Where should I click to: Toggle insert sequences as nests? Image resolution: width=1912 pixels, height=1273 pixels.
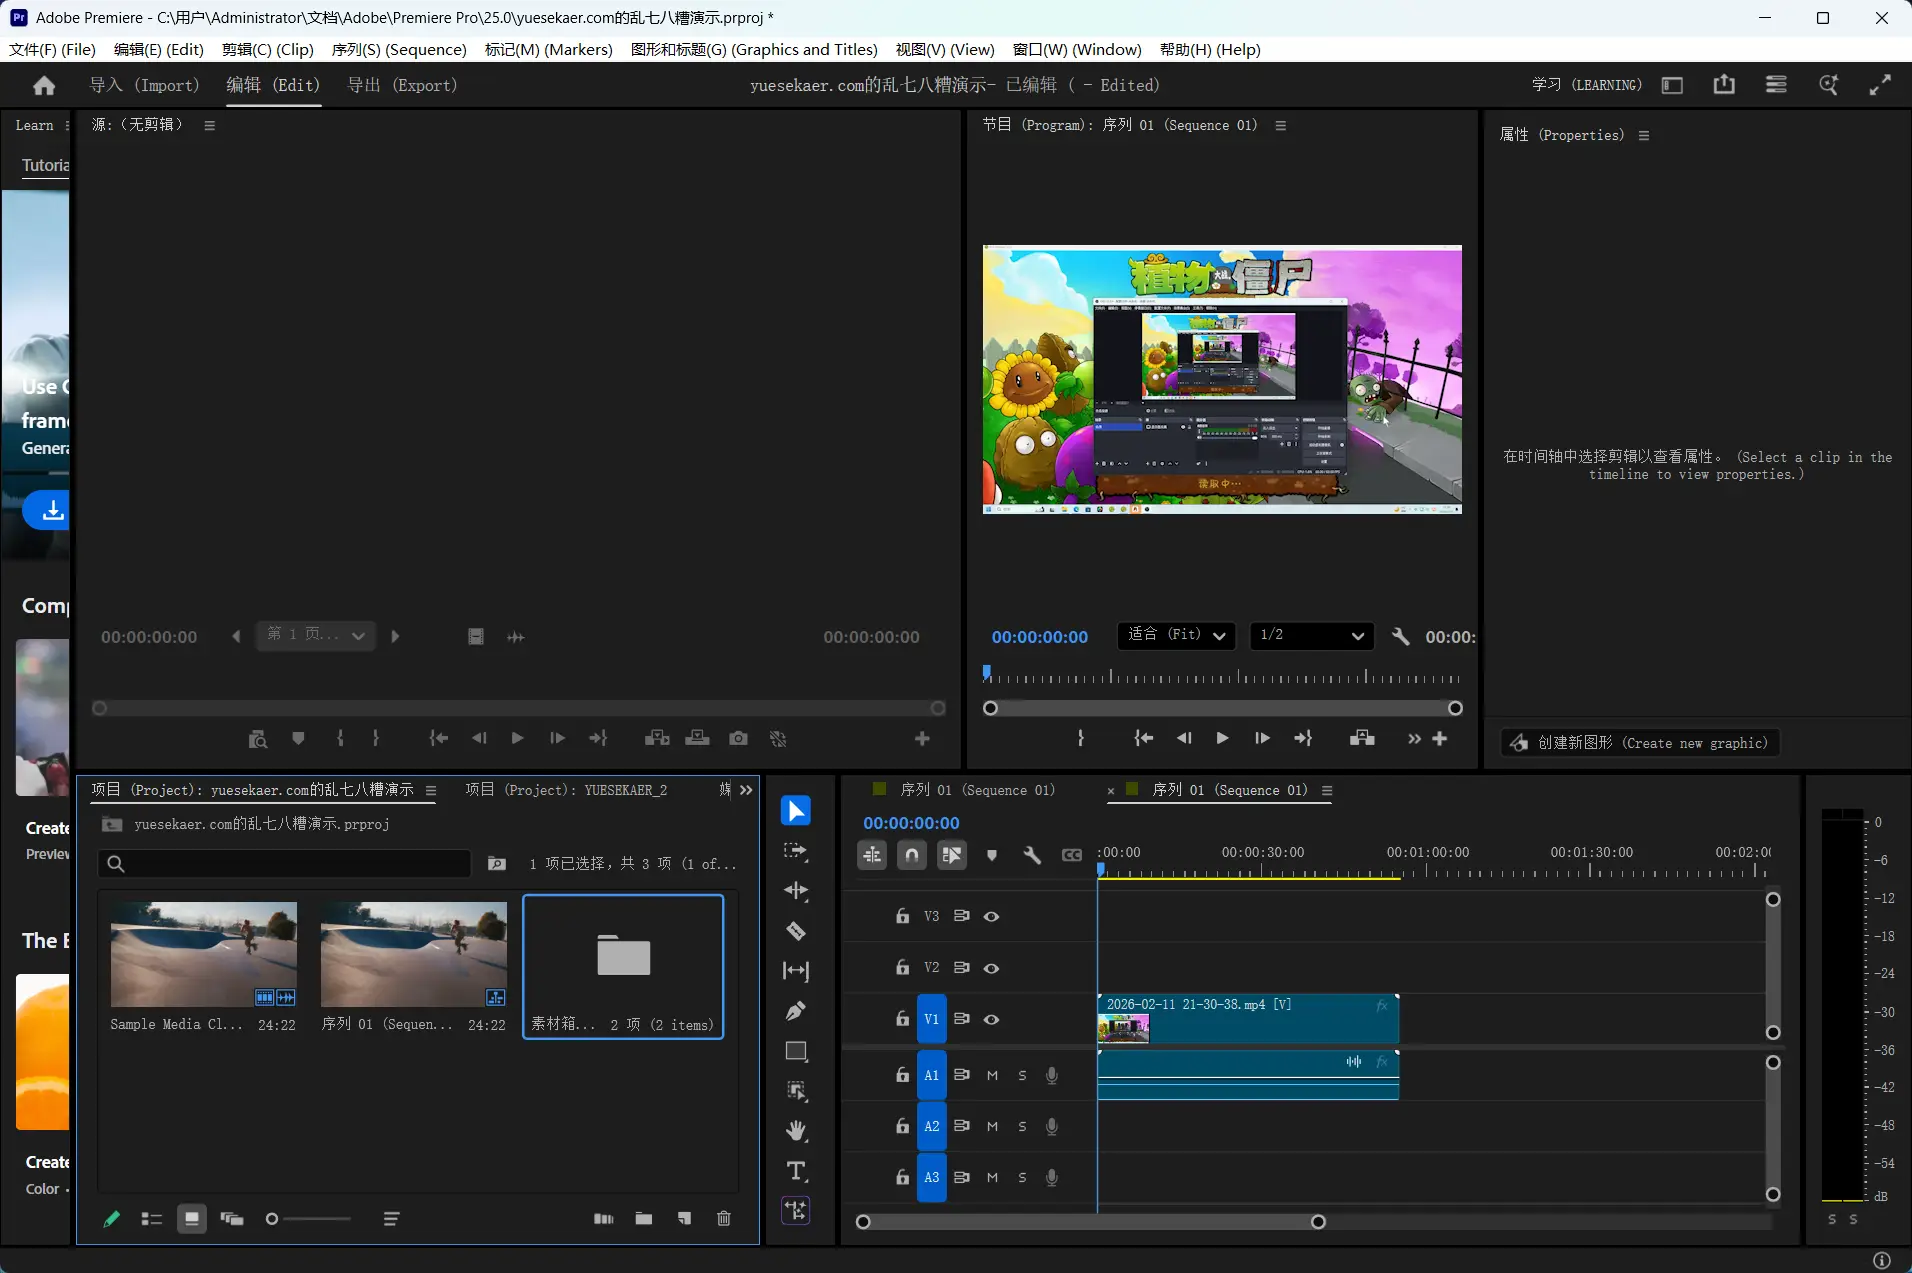point(872,855)
